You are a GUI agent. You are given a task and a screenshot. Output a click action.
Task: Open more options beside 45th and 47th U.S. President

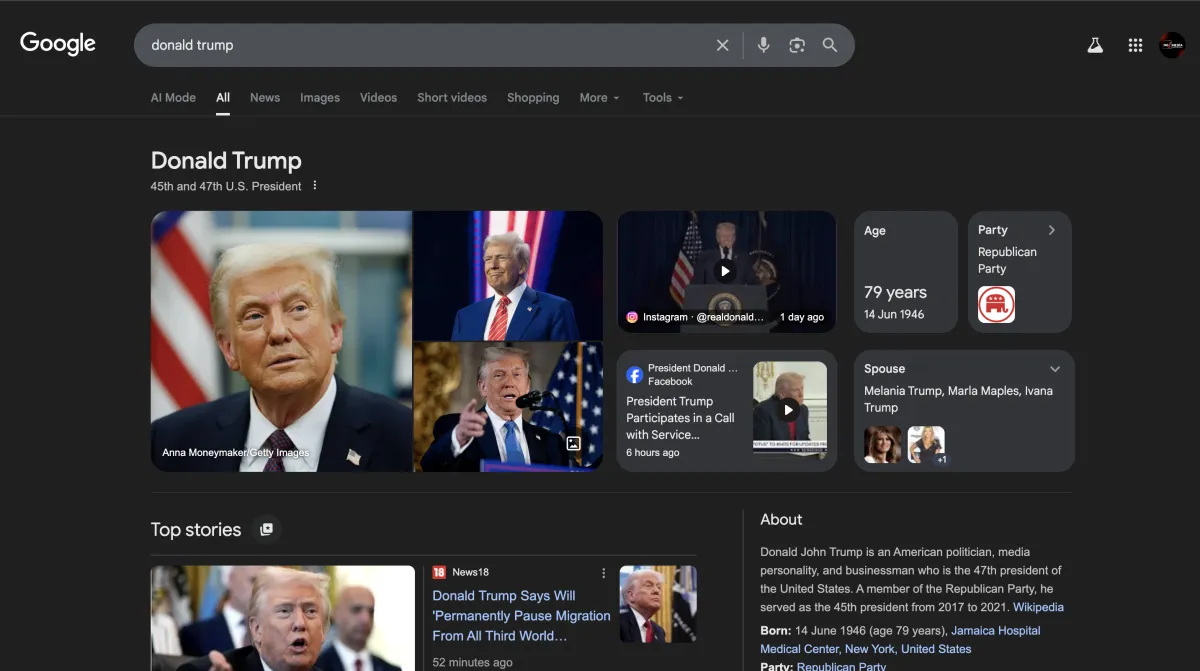315,186
